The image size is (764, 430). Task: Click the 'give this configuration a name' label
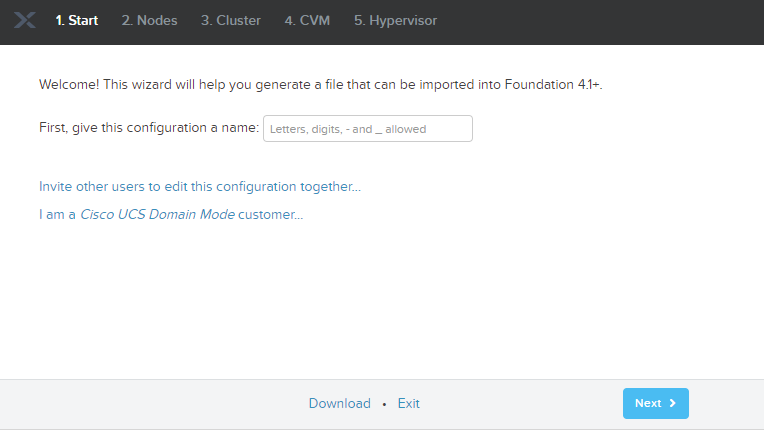pos(149,129)
